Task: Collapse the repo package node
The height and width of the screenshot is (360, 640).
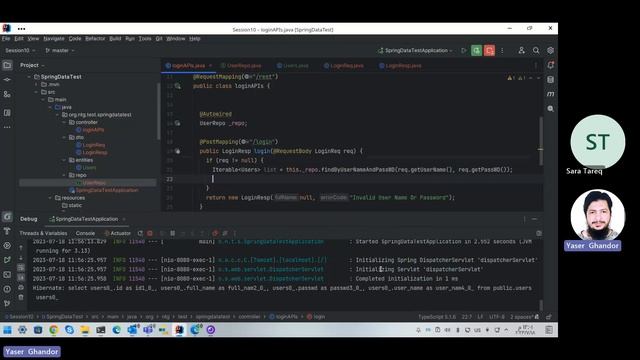Action: 64,175
